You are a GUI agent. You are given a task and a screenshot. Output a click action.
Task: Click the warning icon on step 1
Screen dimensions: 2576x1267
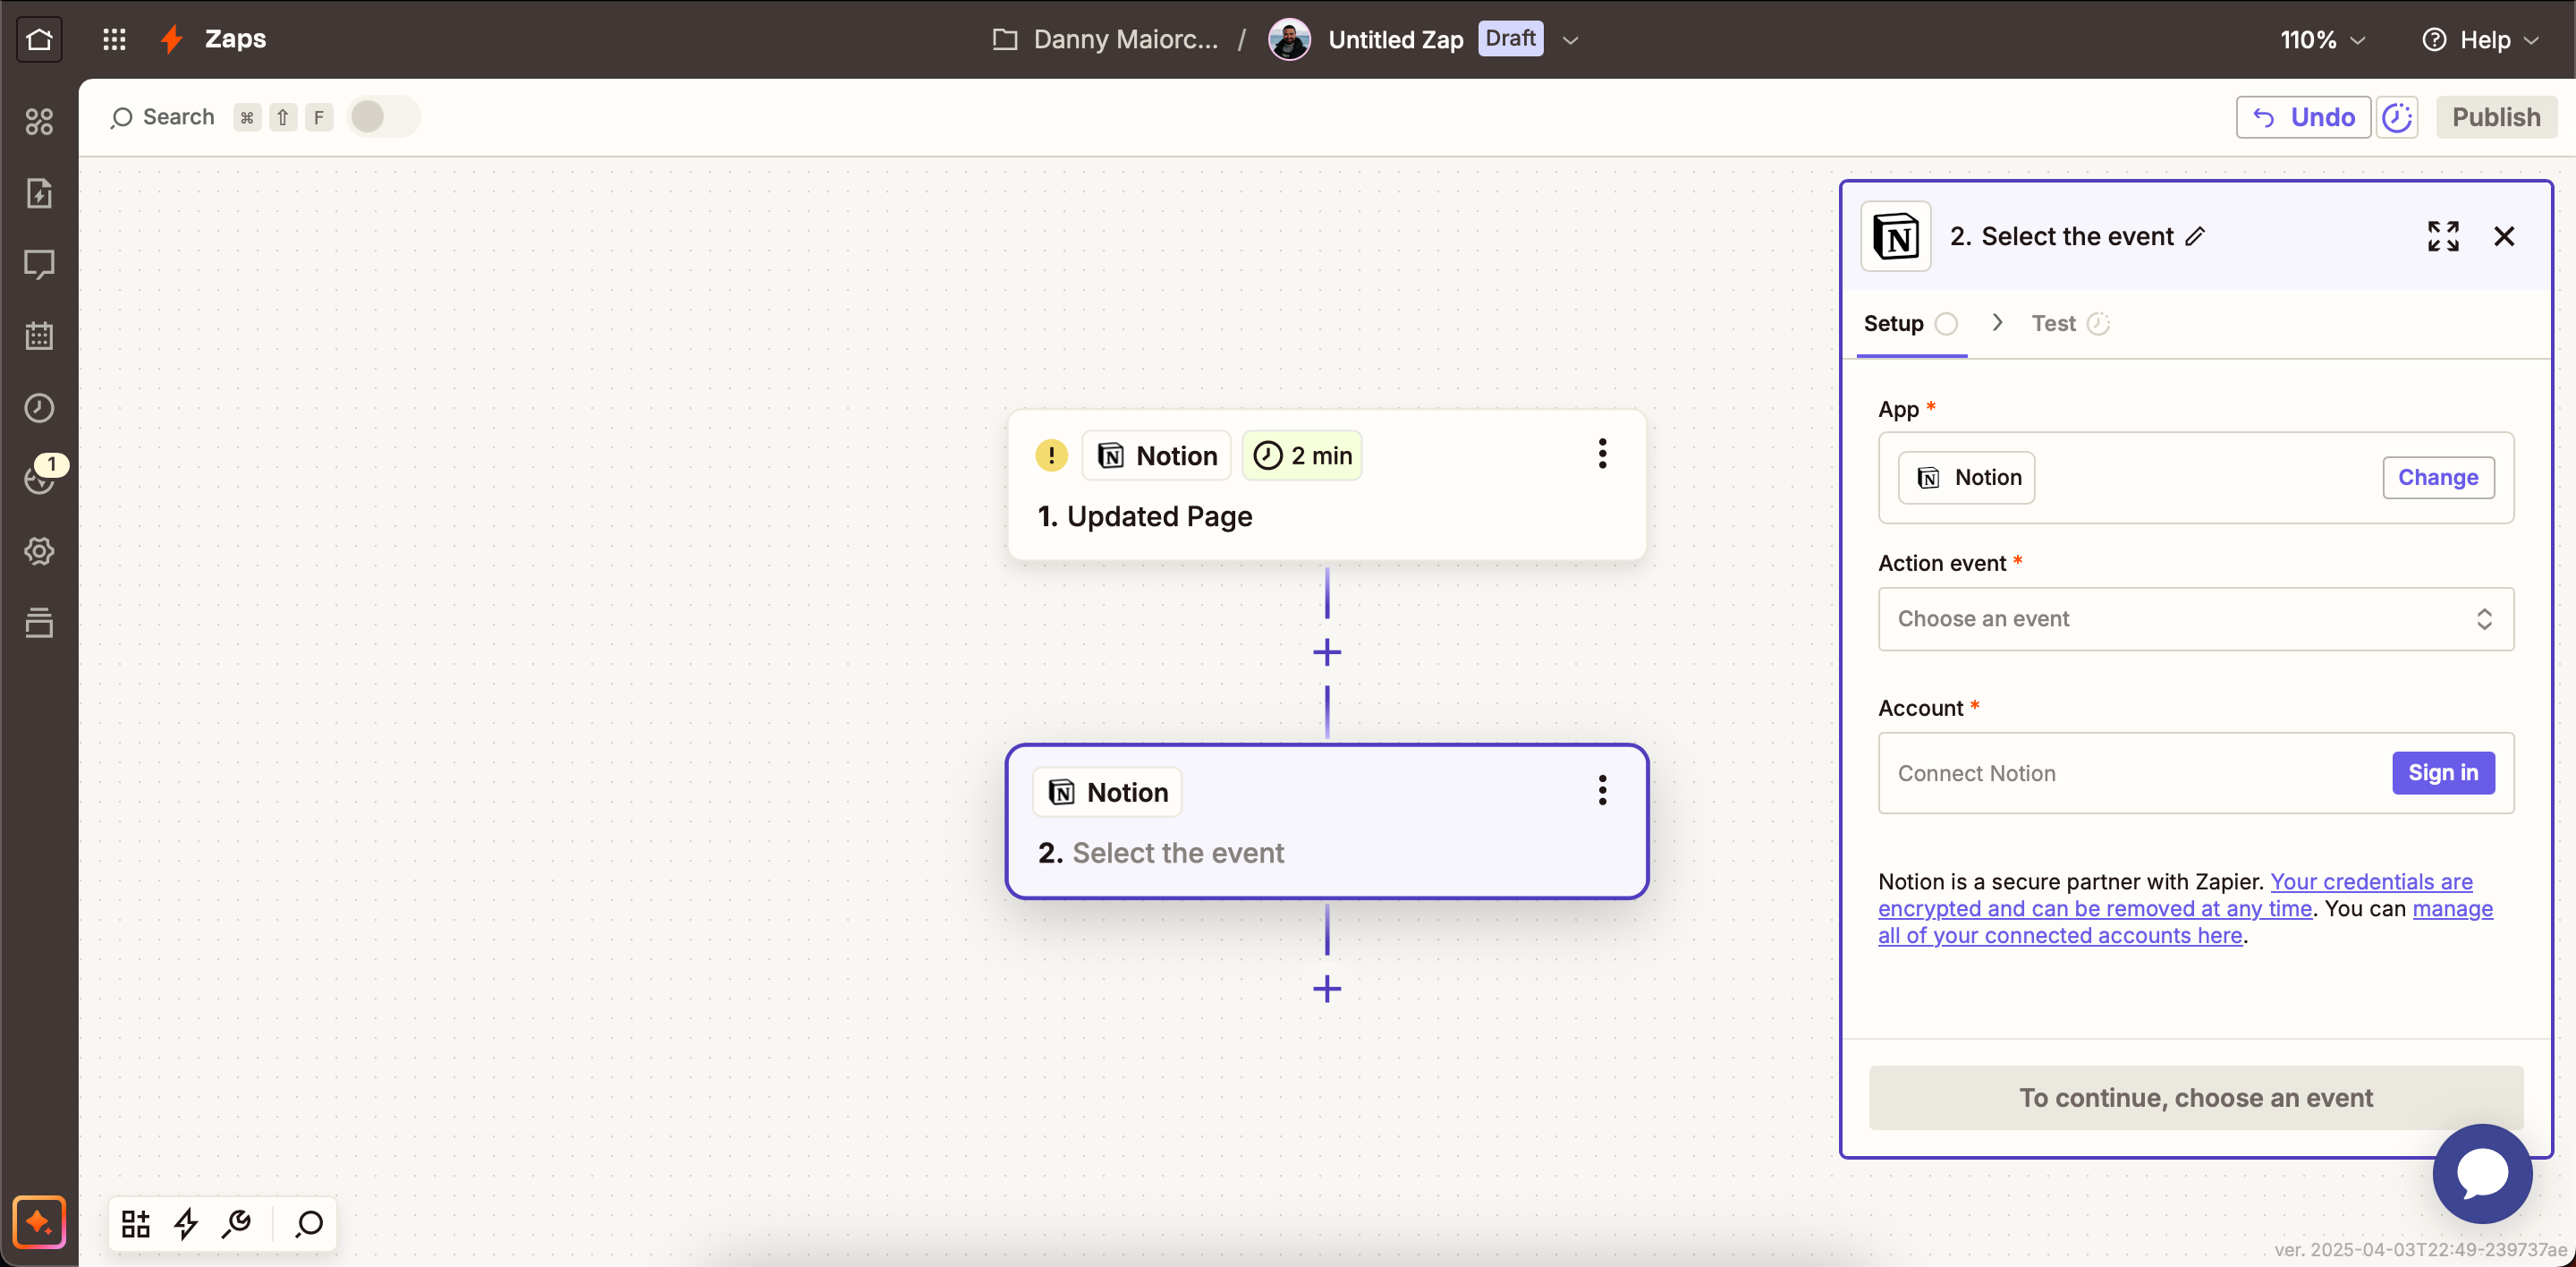[1051, 455]
